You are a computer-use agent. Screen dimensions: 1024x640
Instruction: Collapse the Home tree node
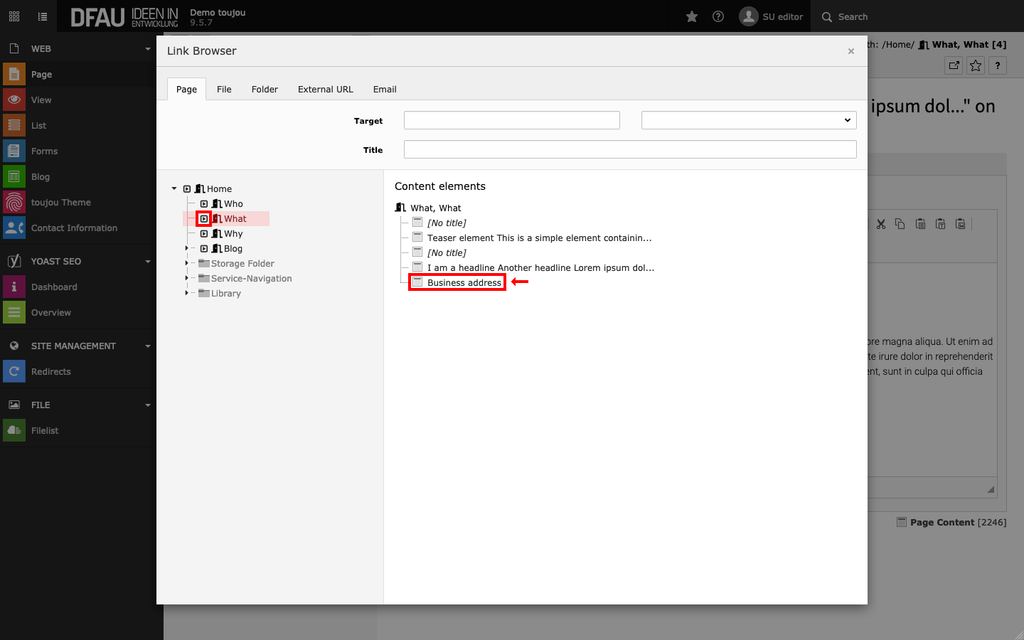click(174, 189)
